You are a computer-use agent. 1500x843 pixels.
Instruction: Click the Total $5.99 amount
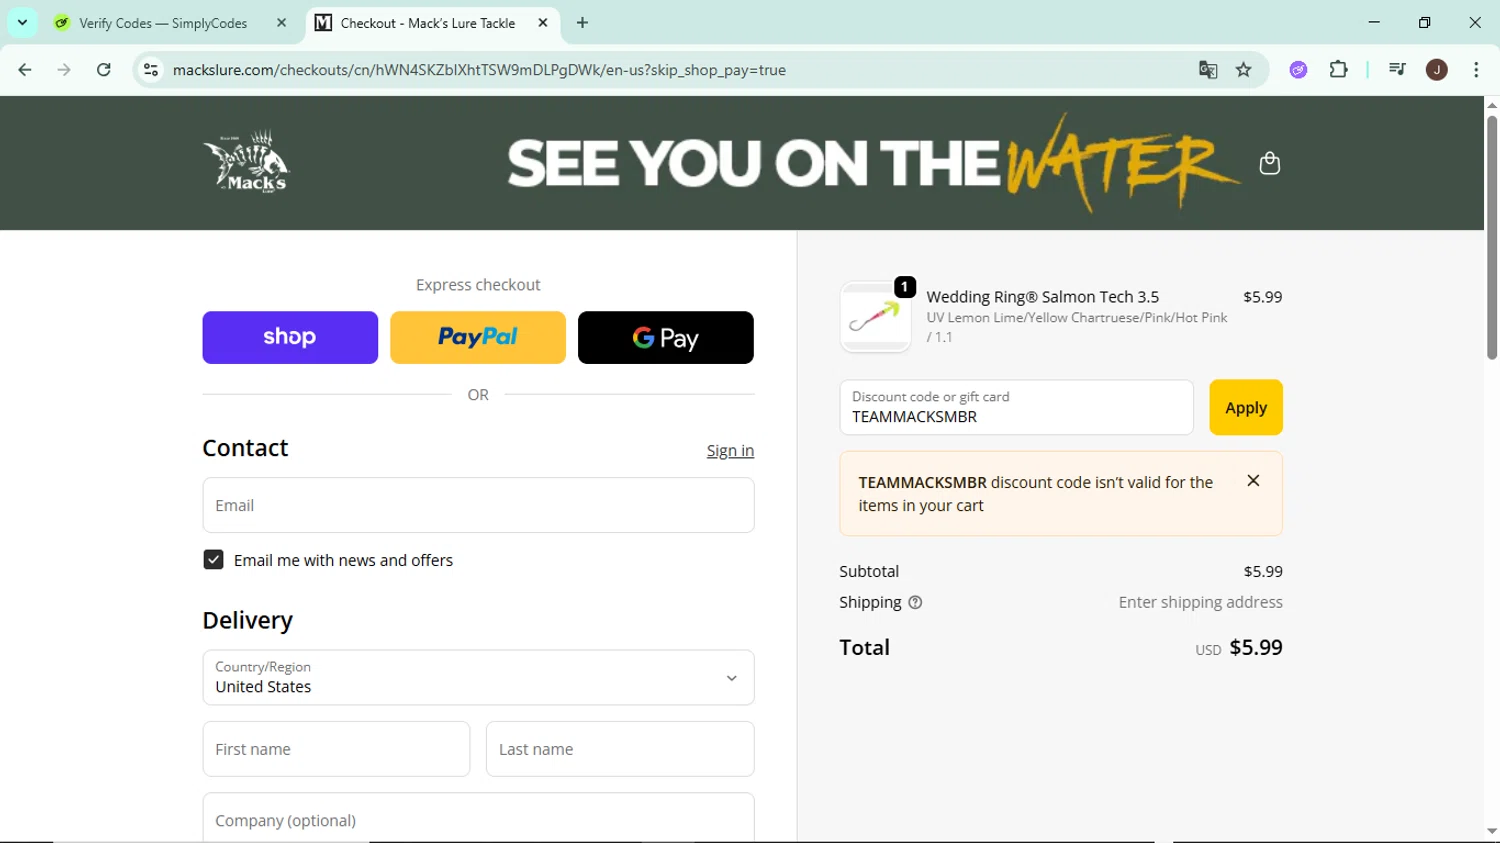(1255, 648)
